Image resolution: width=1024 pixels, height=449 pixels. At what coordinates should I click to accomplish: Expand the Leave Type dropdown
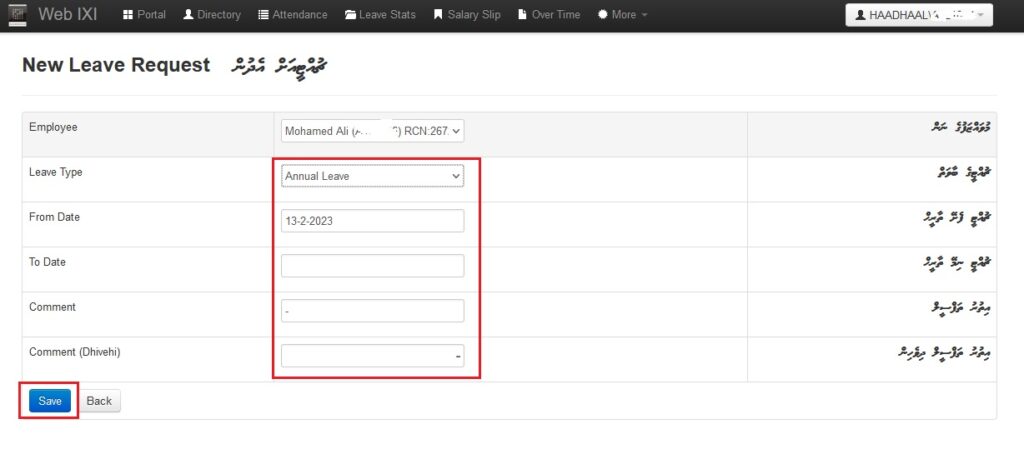[x=373, y=176]
